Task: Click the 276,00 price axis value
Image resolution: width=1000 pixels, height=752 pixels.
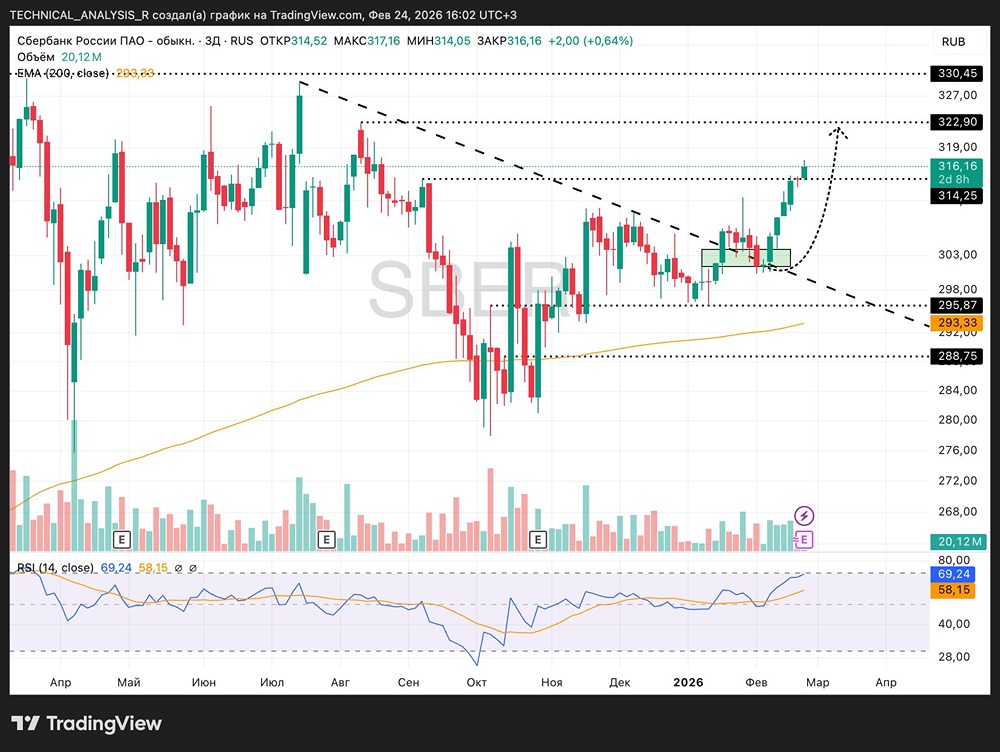Action: [957, 450]
